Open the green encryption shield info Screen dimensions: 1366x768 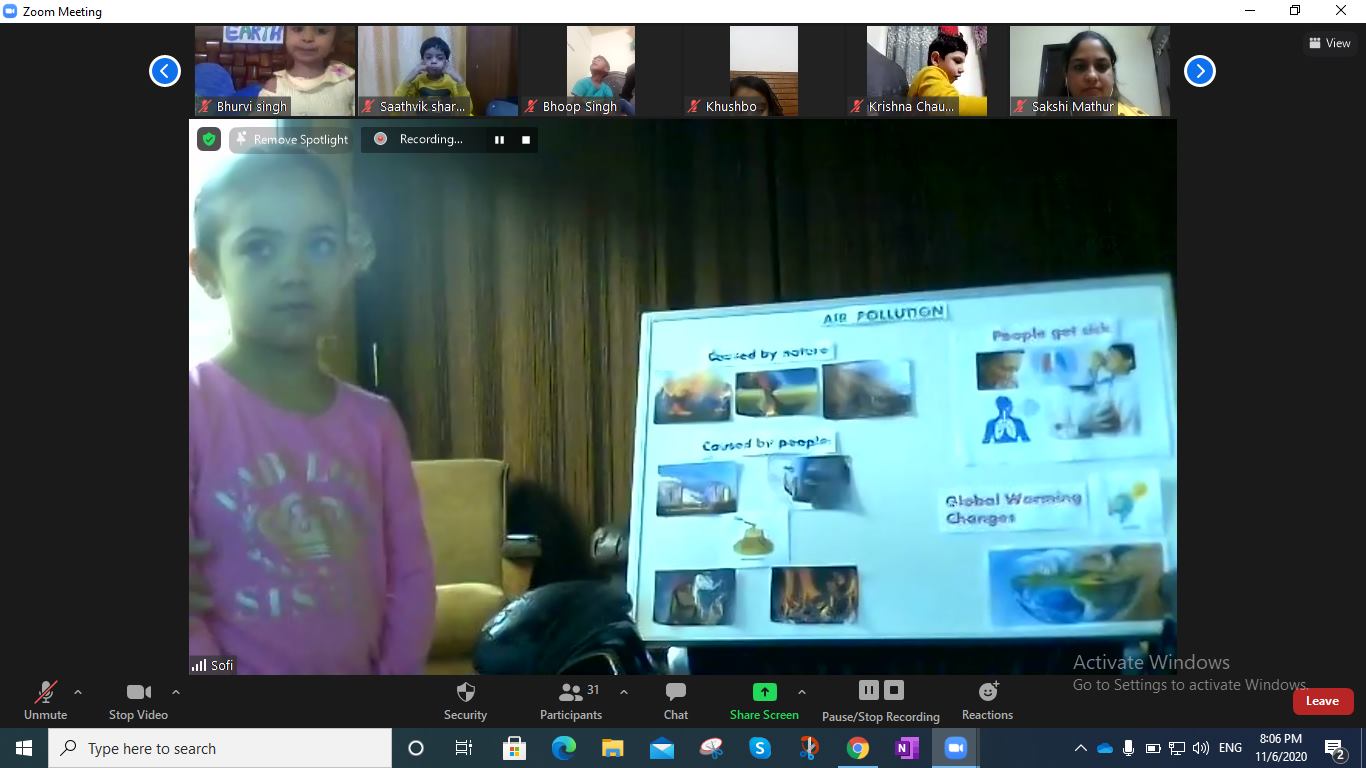(x=209, y=140)
